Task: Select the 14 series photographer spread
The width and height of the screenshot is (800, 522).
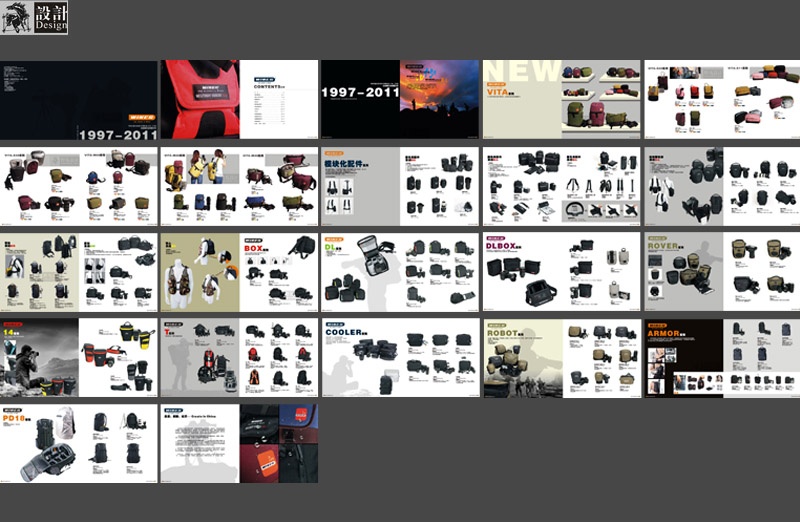Action: pos(79,358)
